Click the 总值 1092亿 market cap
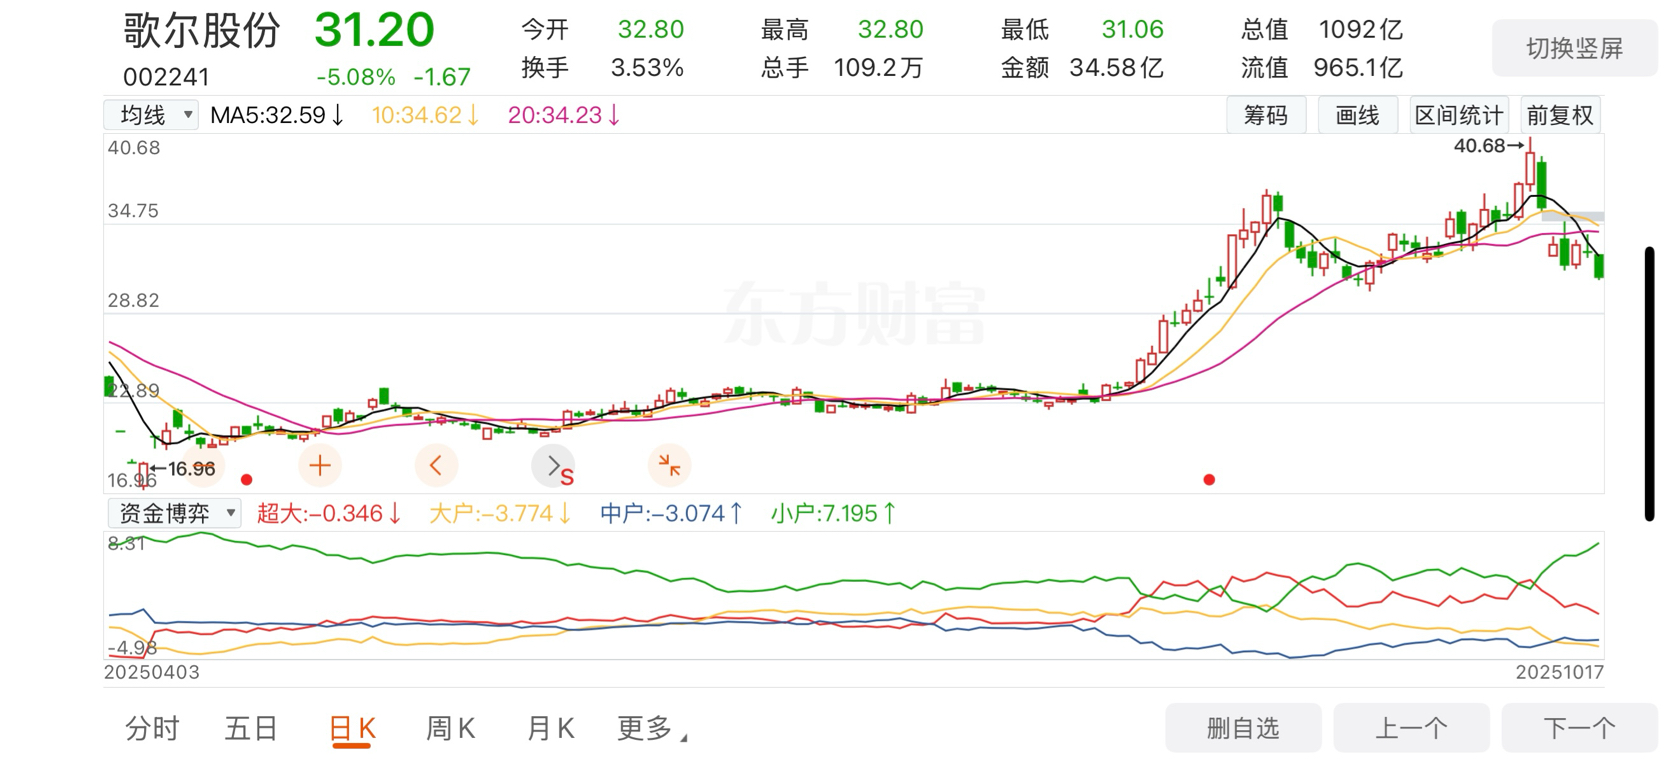Screen dimensions: 1670x768 pyautogui.click(x=1322, y=30)
